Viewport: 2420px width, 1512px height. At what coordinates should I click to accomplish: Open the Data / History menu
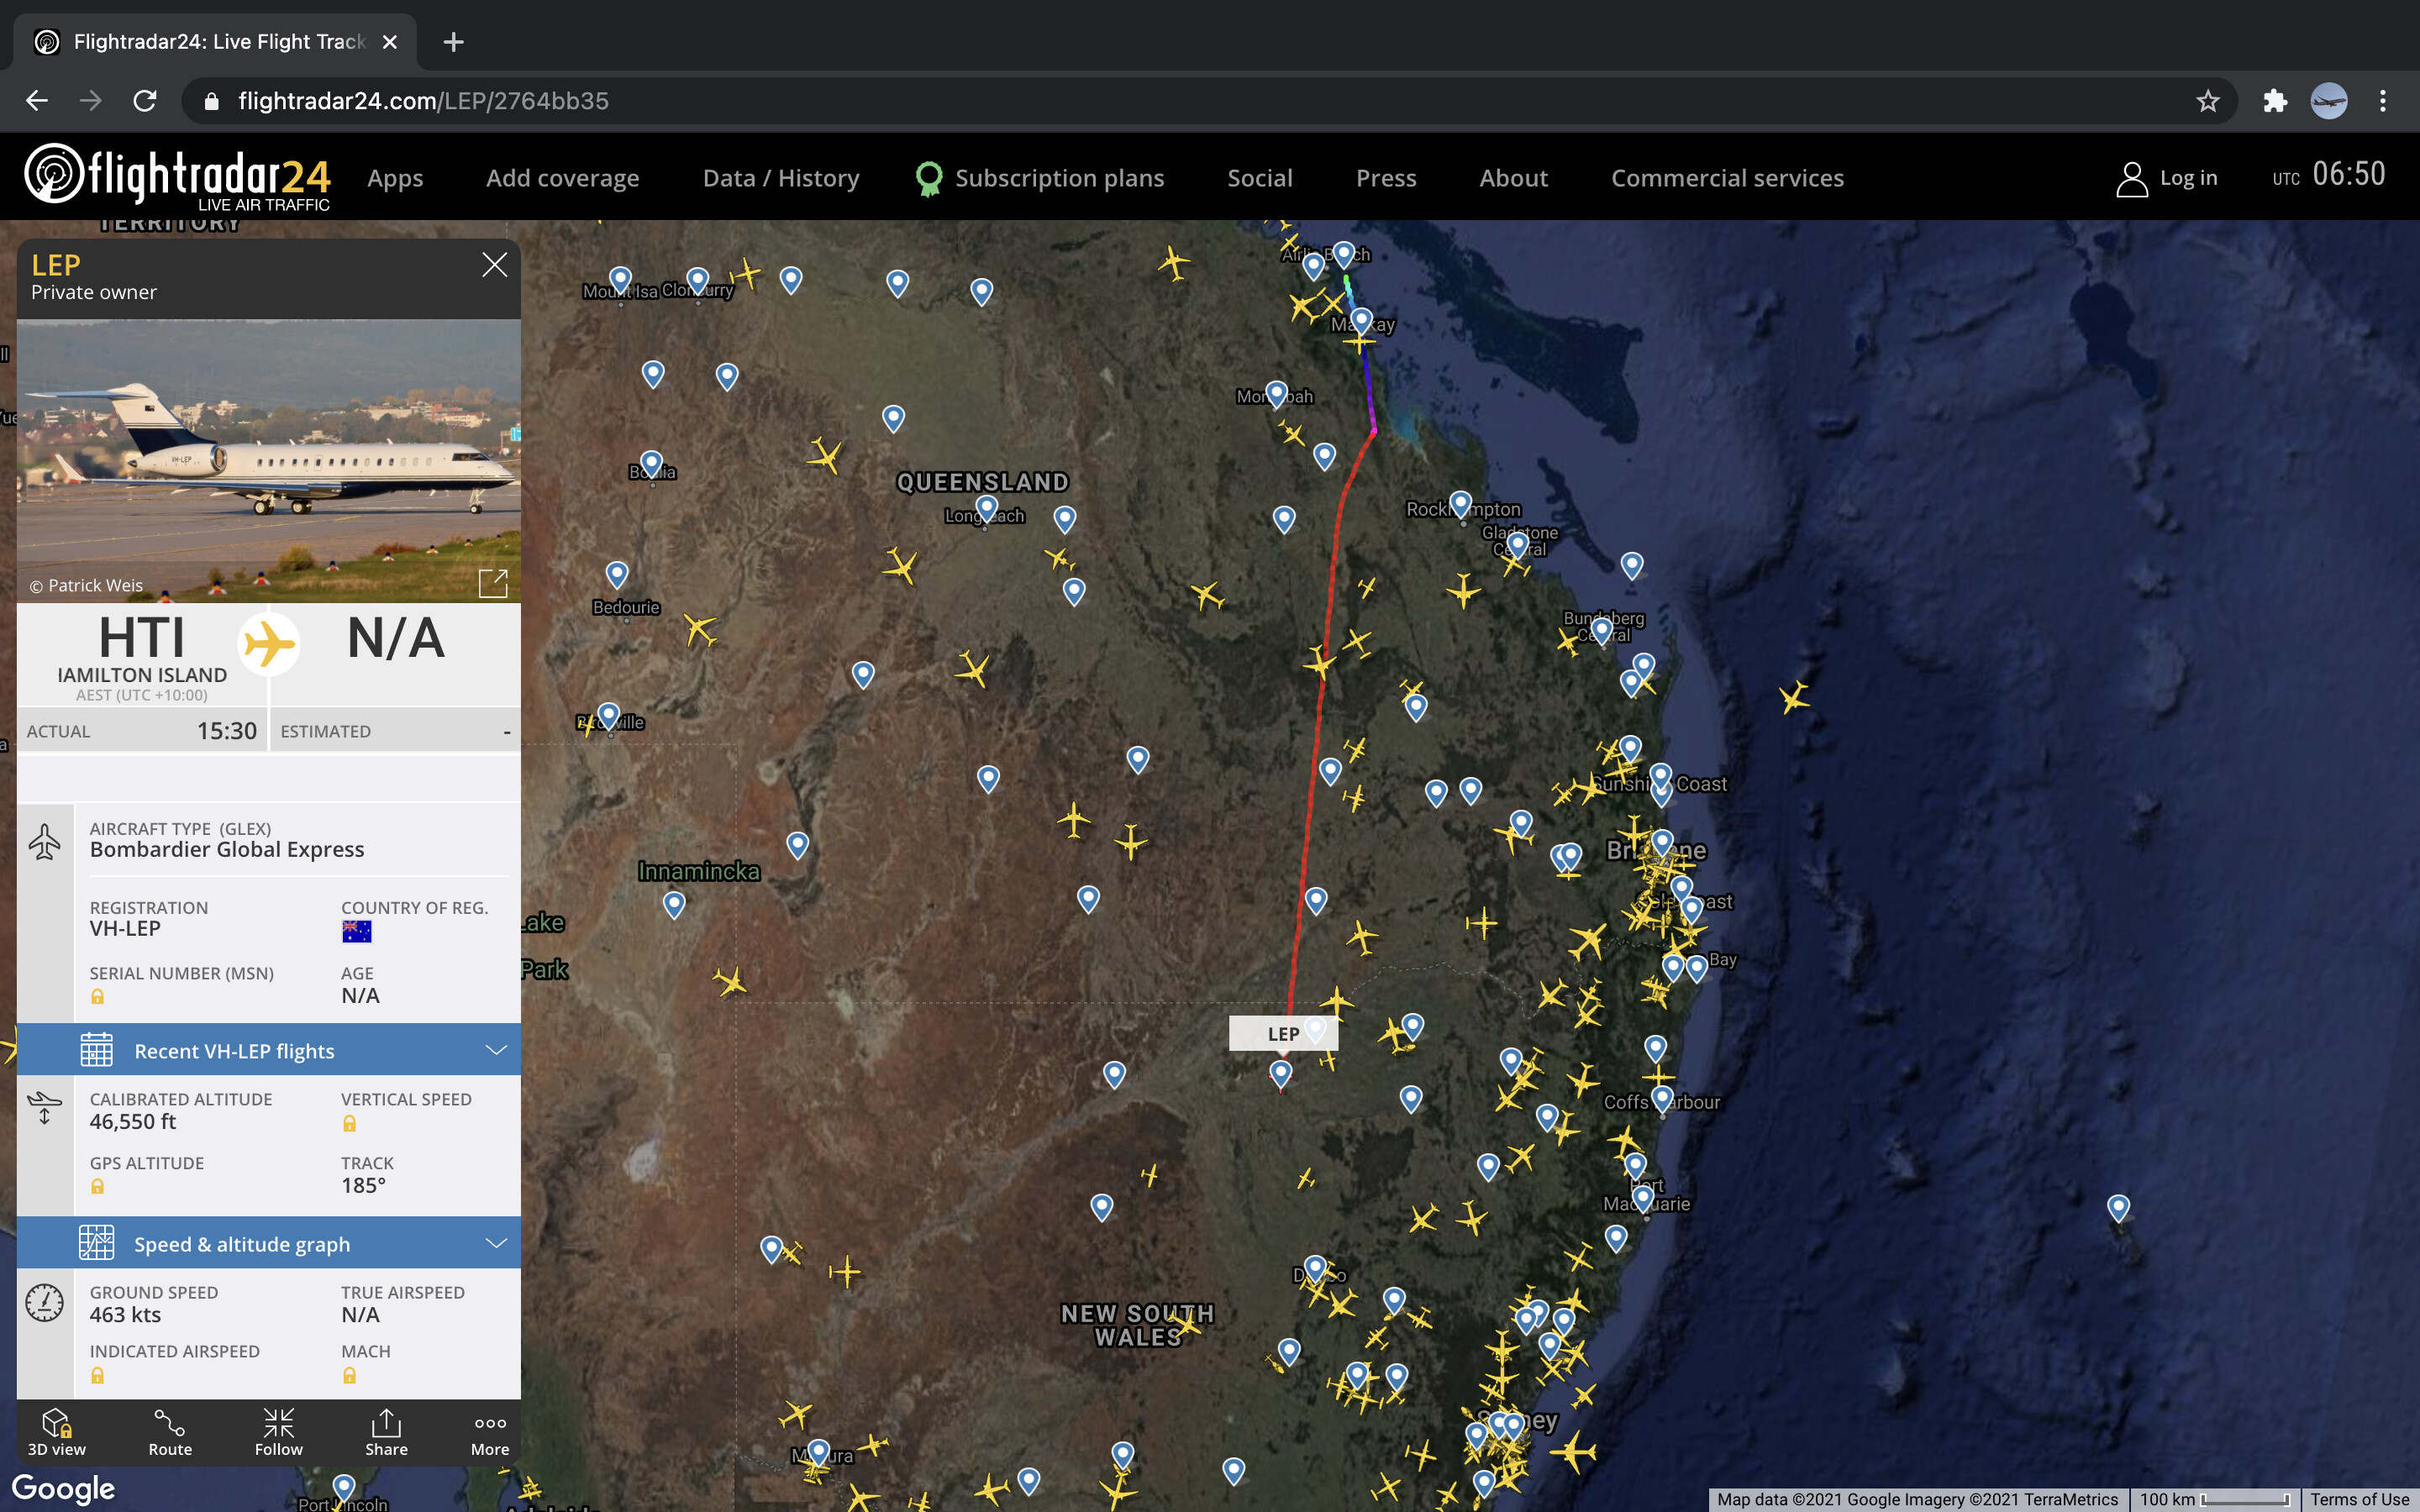pos(780,178)
